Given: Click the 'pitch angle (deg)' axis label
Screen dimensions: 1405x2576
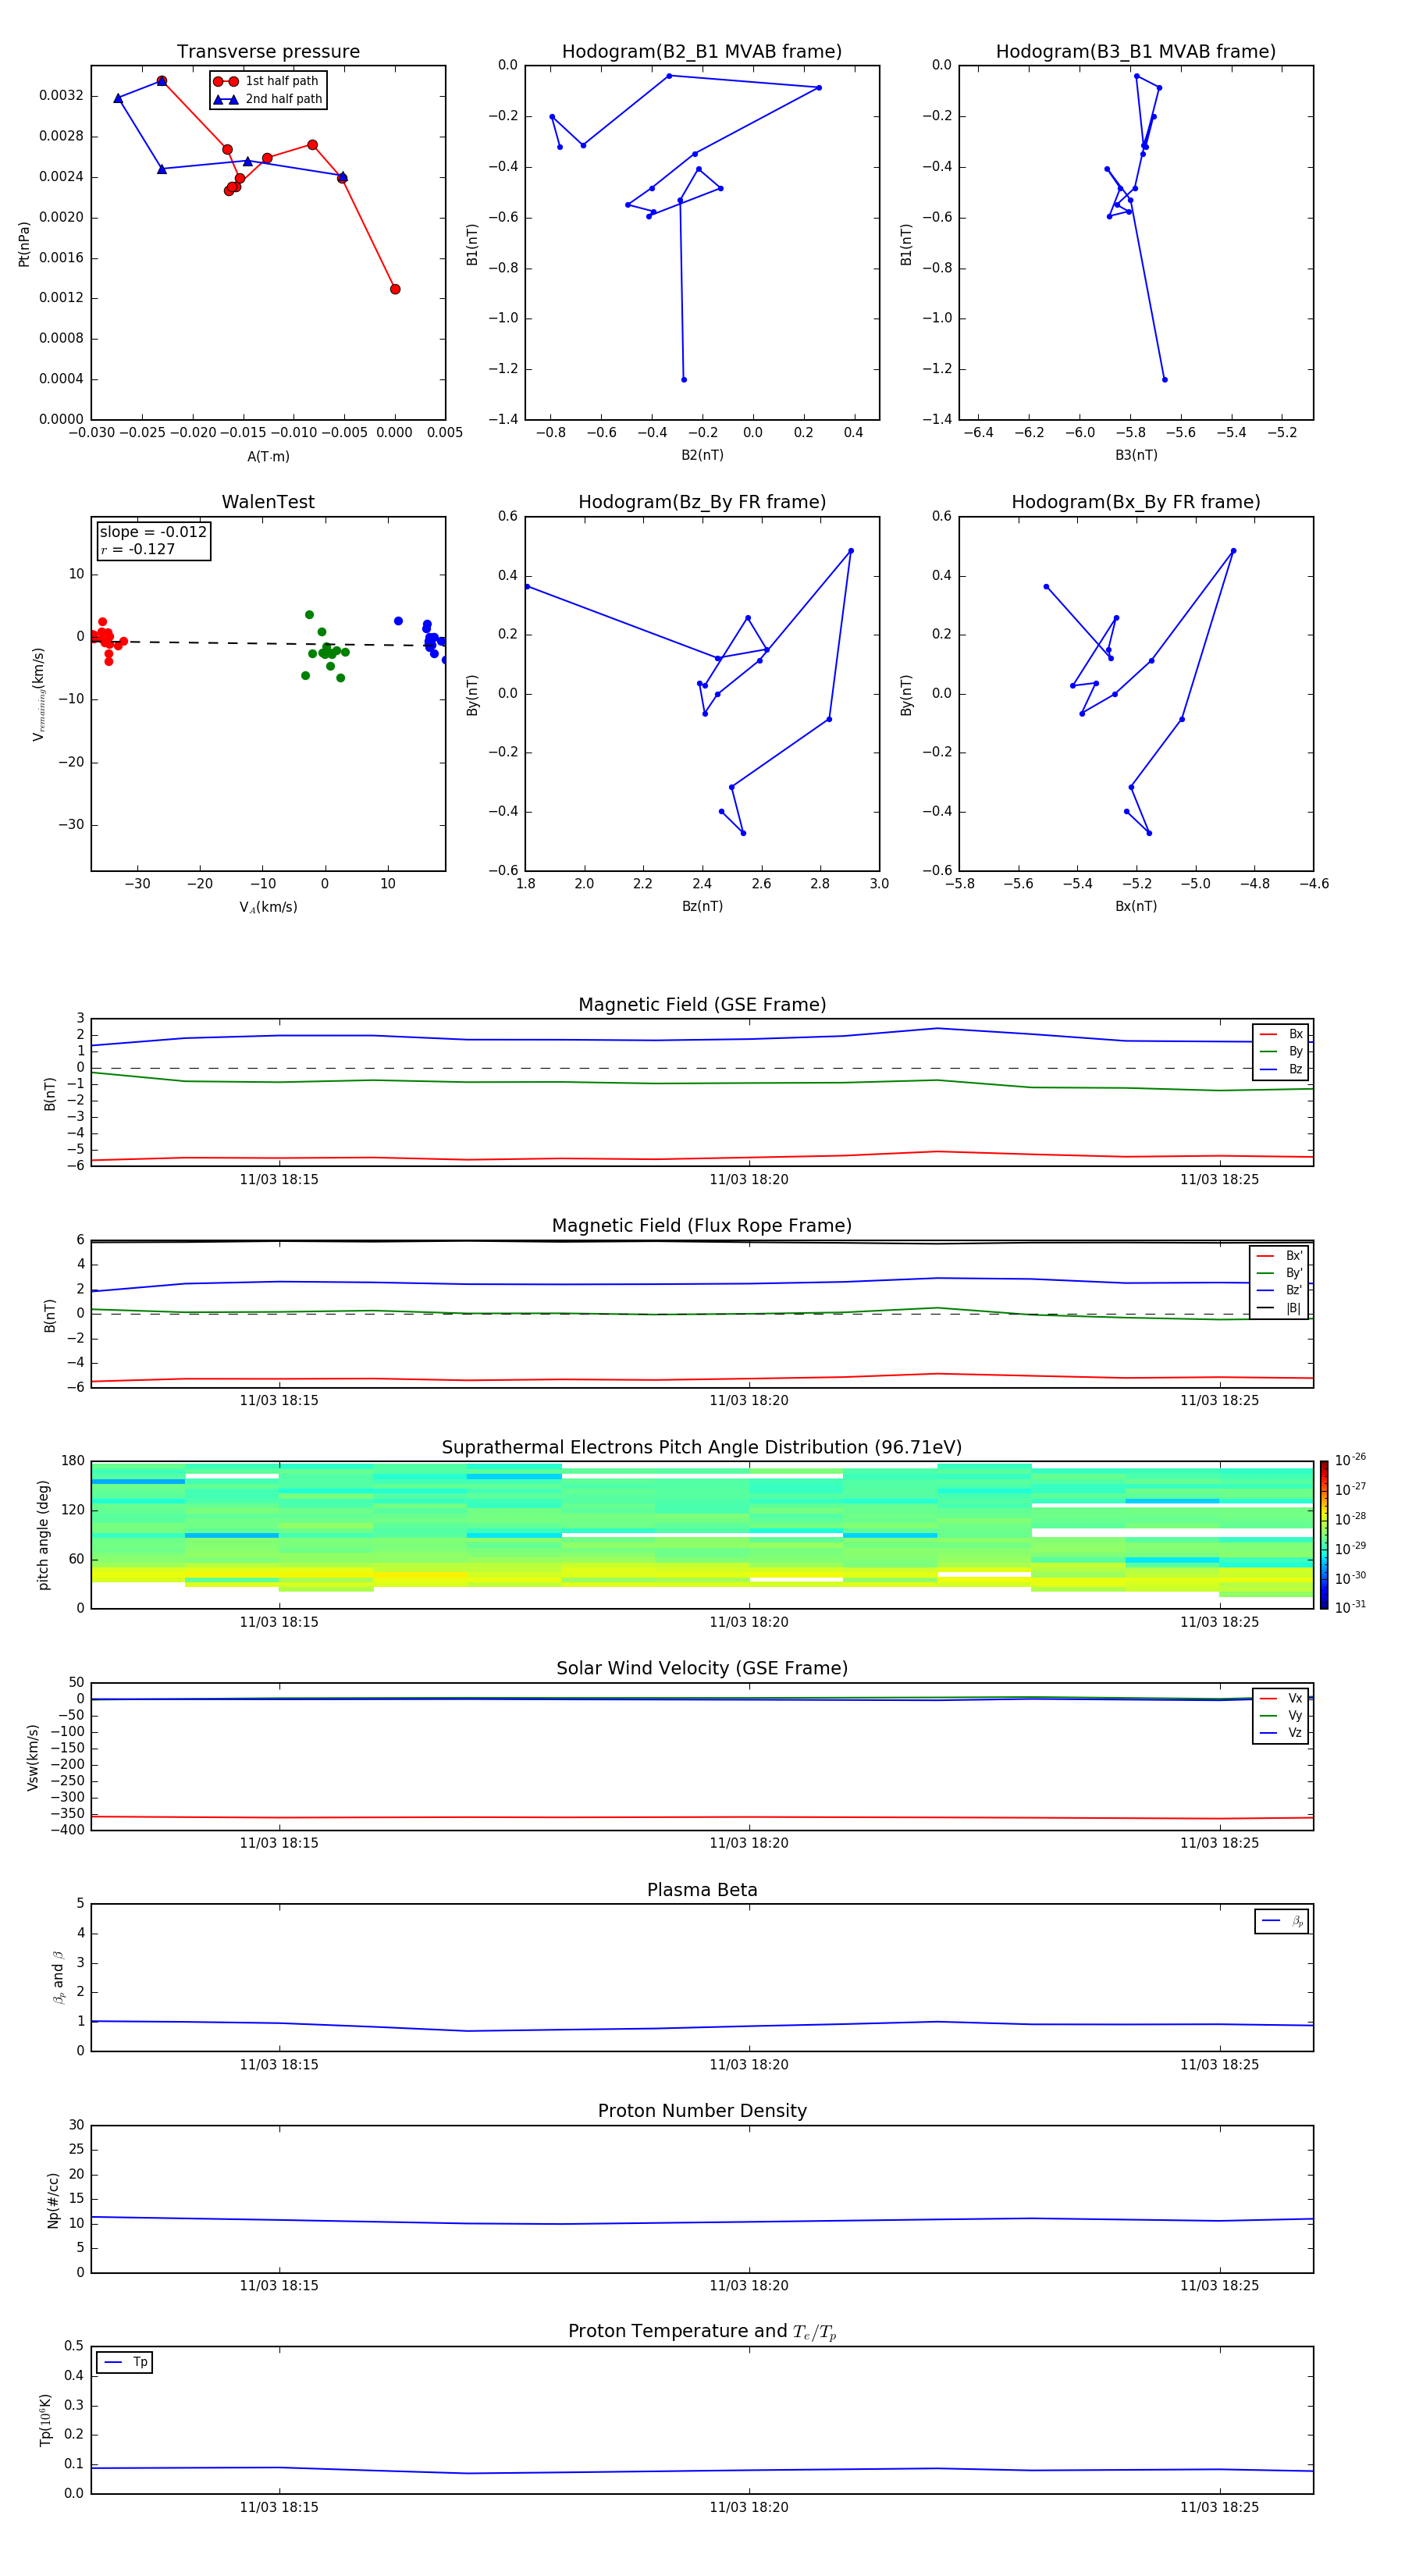Looking at the screenshot, I should pyautogui.click(x=43, y=1535).
